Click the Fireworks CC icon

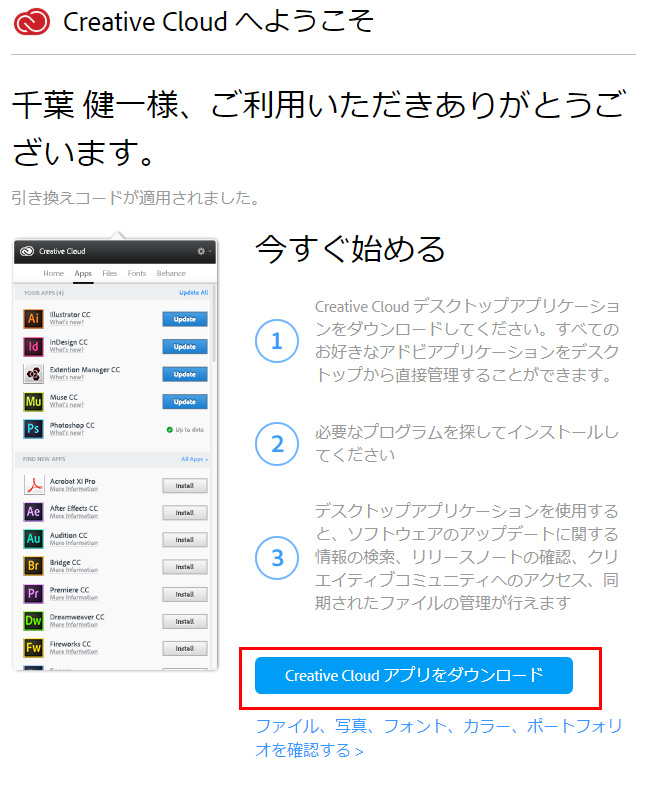coord(33,648)
